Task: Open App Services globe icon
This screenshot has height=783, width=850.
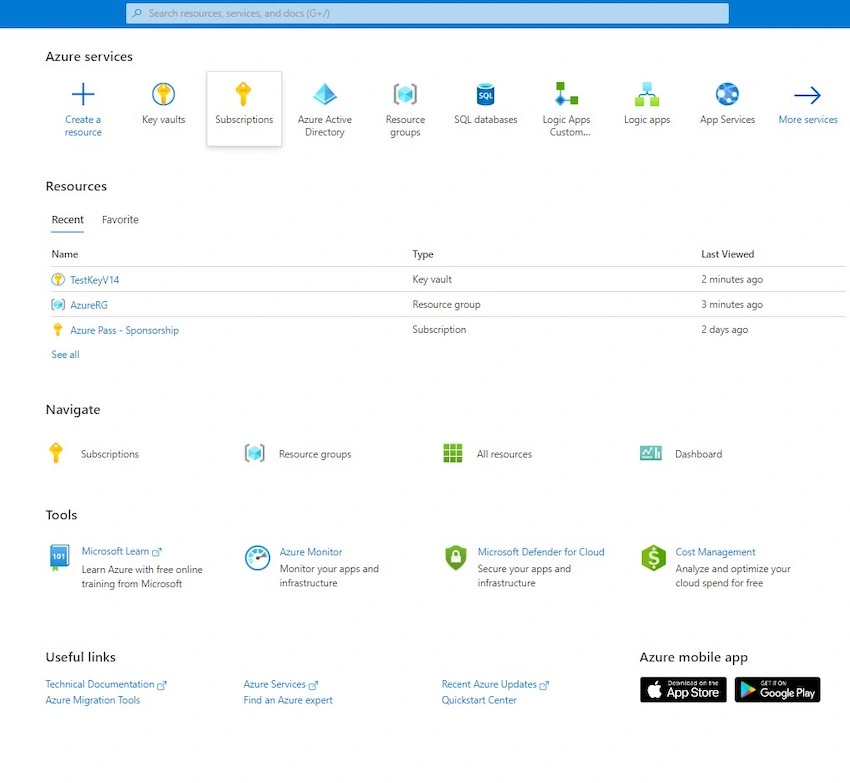Action: click(727, 94)
